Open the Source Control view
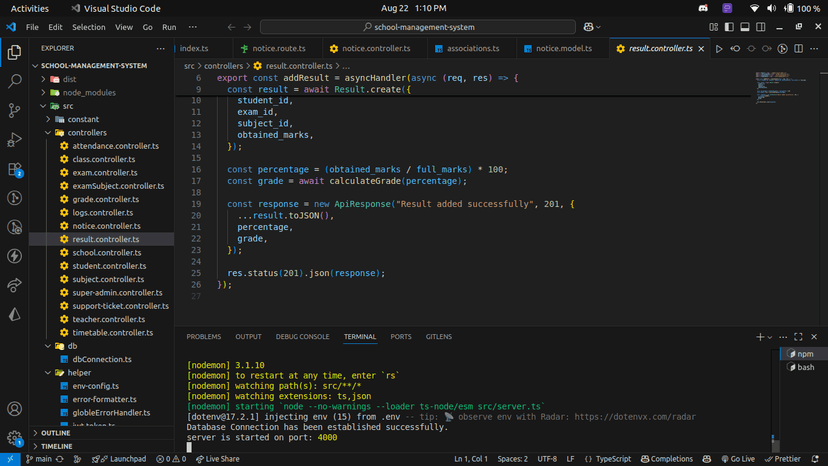828x466 pixels. tap(15, 110)
